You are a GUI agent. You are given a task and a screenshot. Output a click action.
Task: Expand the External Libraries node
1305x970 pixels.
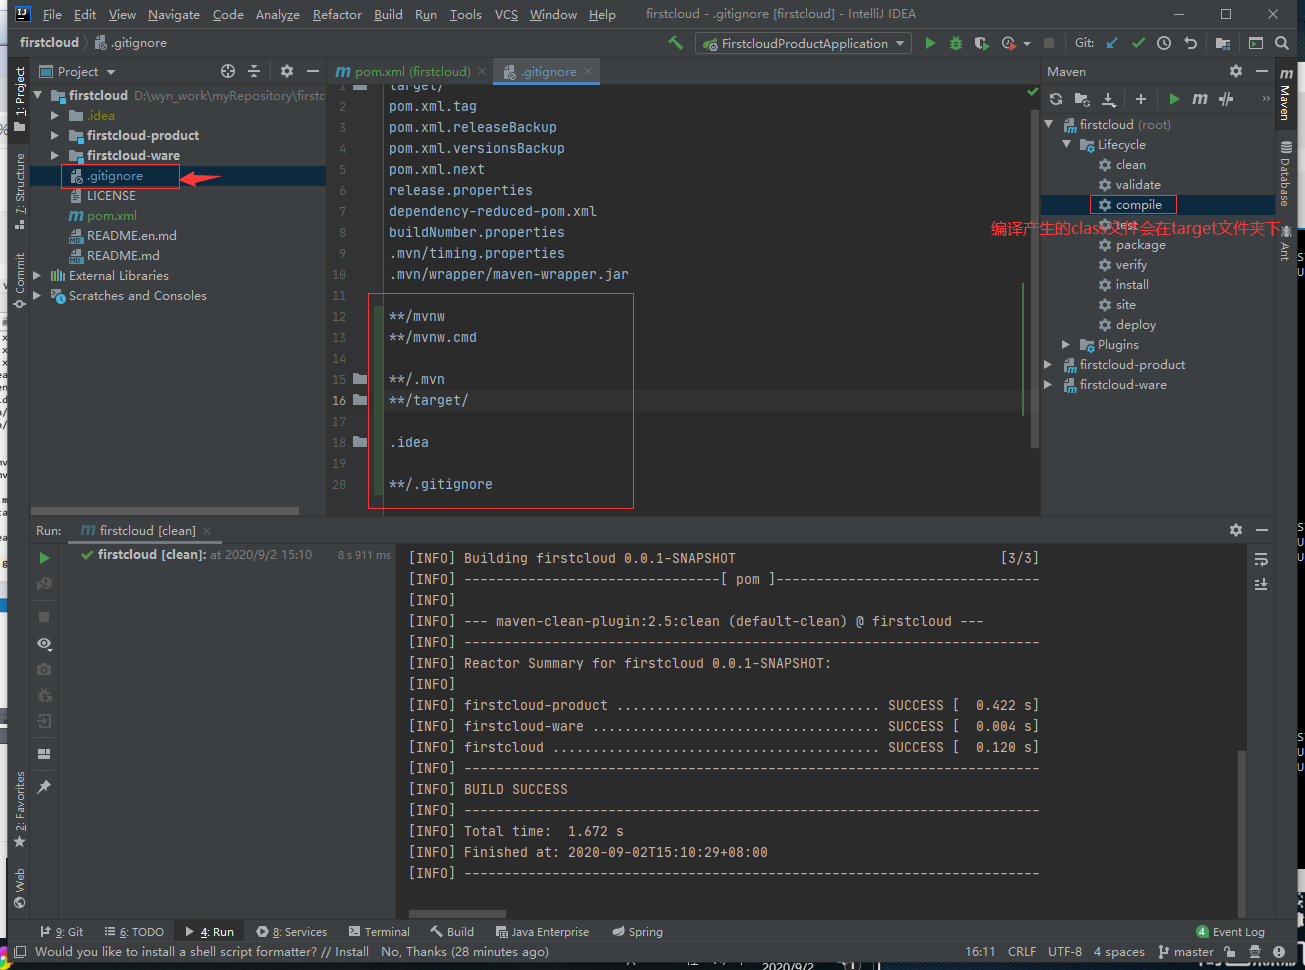click(37, 276)
